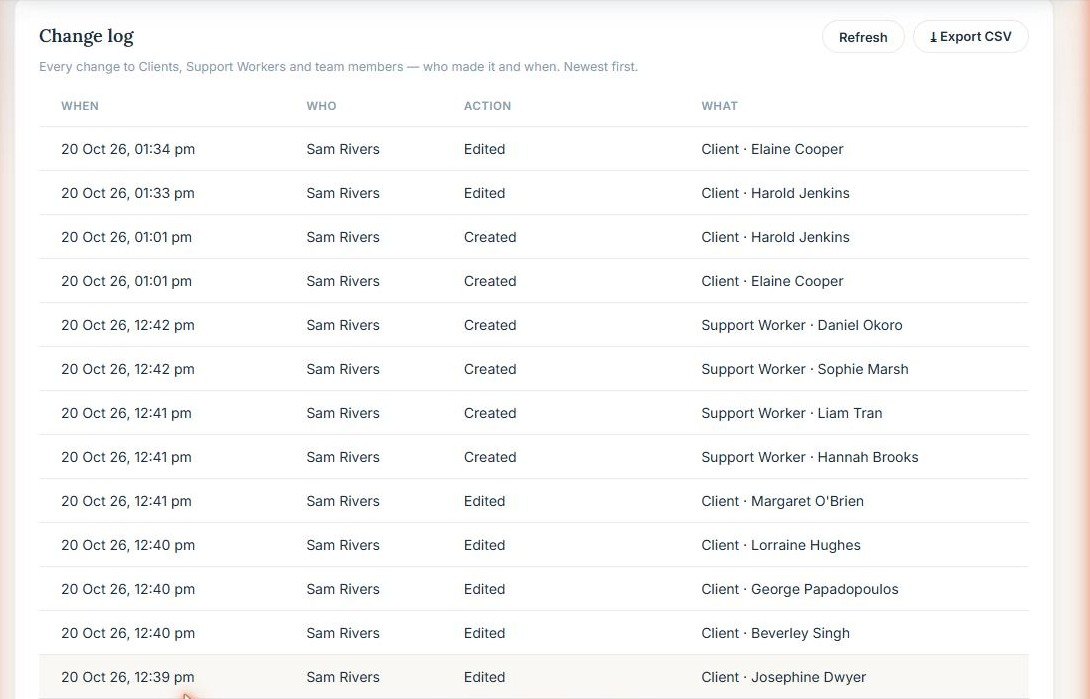This screenshot has height=699, width=1090.
Task: Click the timestamp 20 Oct 26, 12:39 pm
Action: [128, 677]
